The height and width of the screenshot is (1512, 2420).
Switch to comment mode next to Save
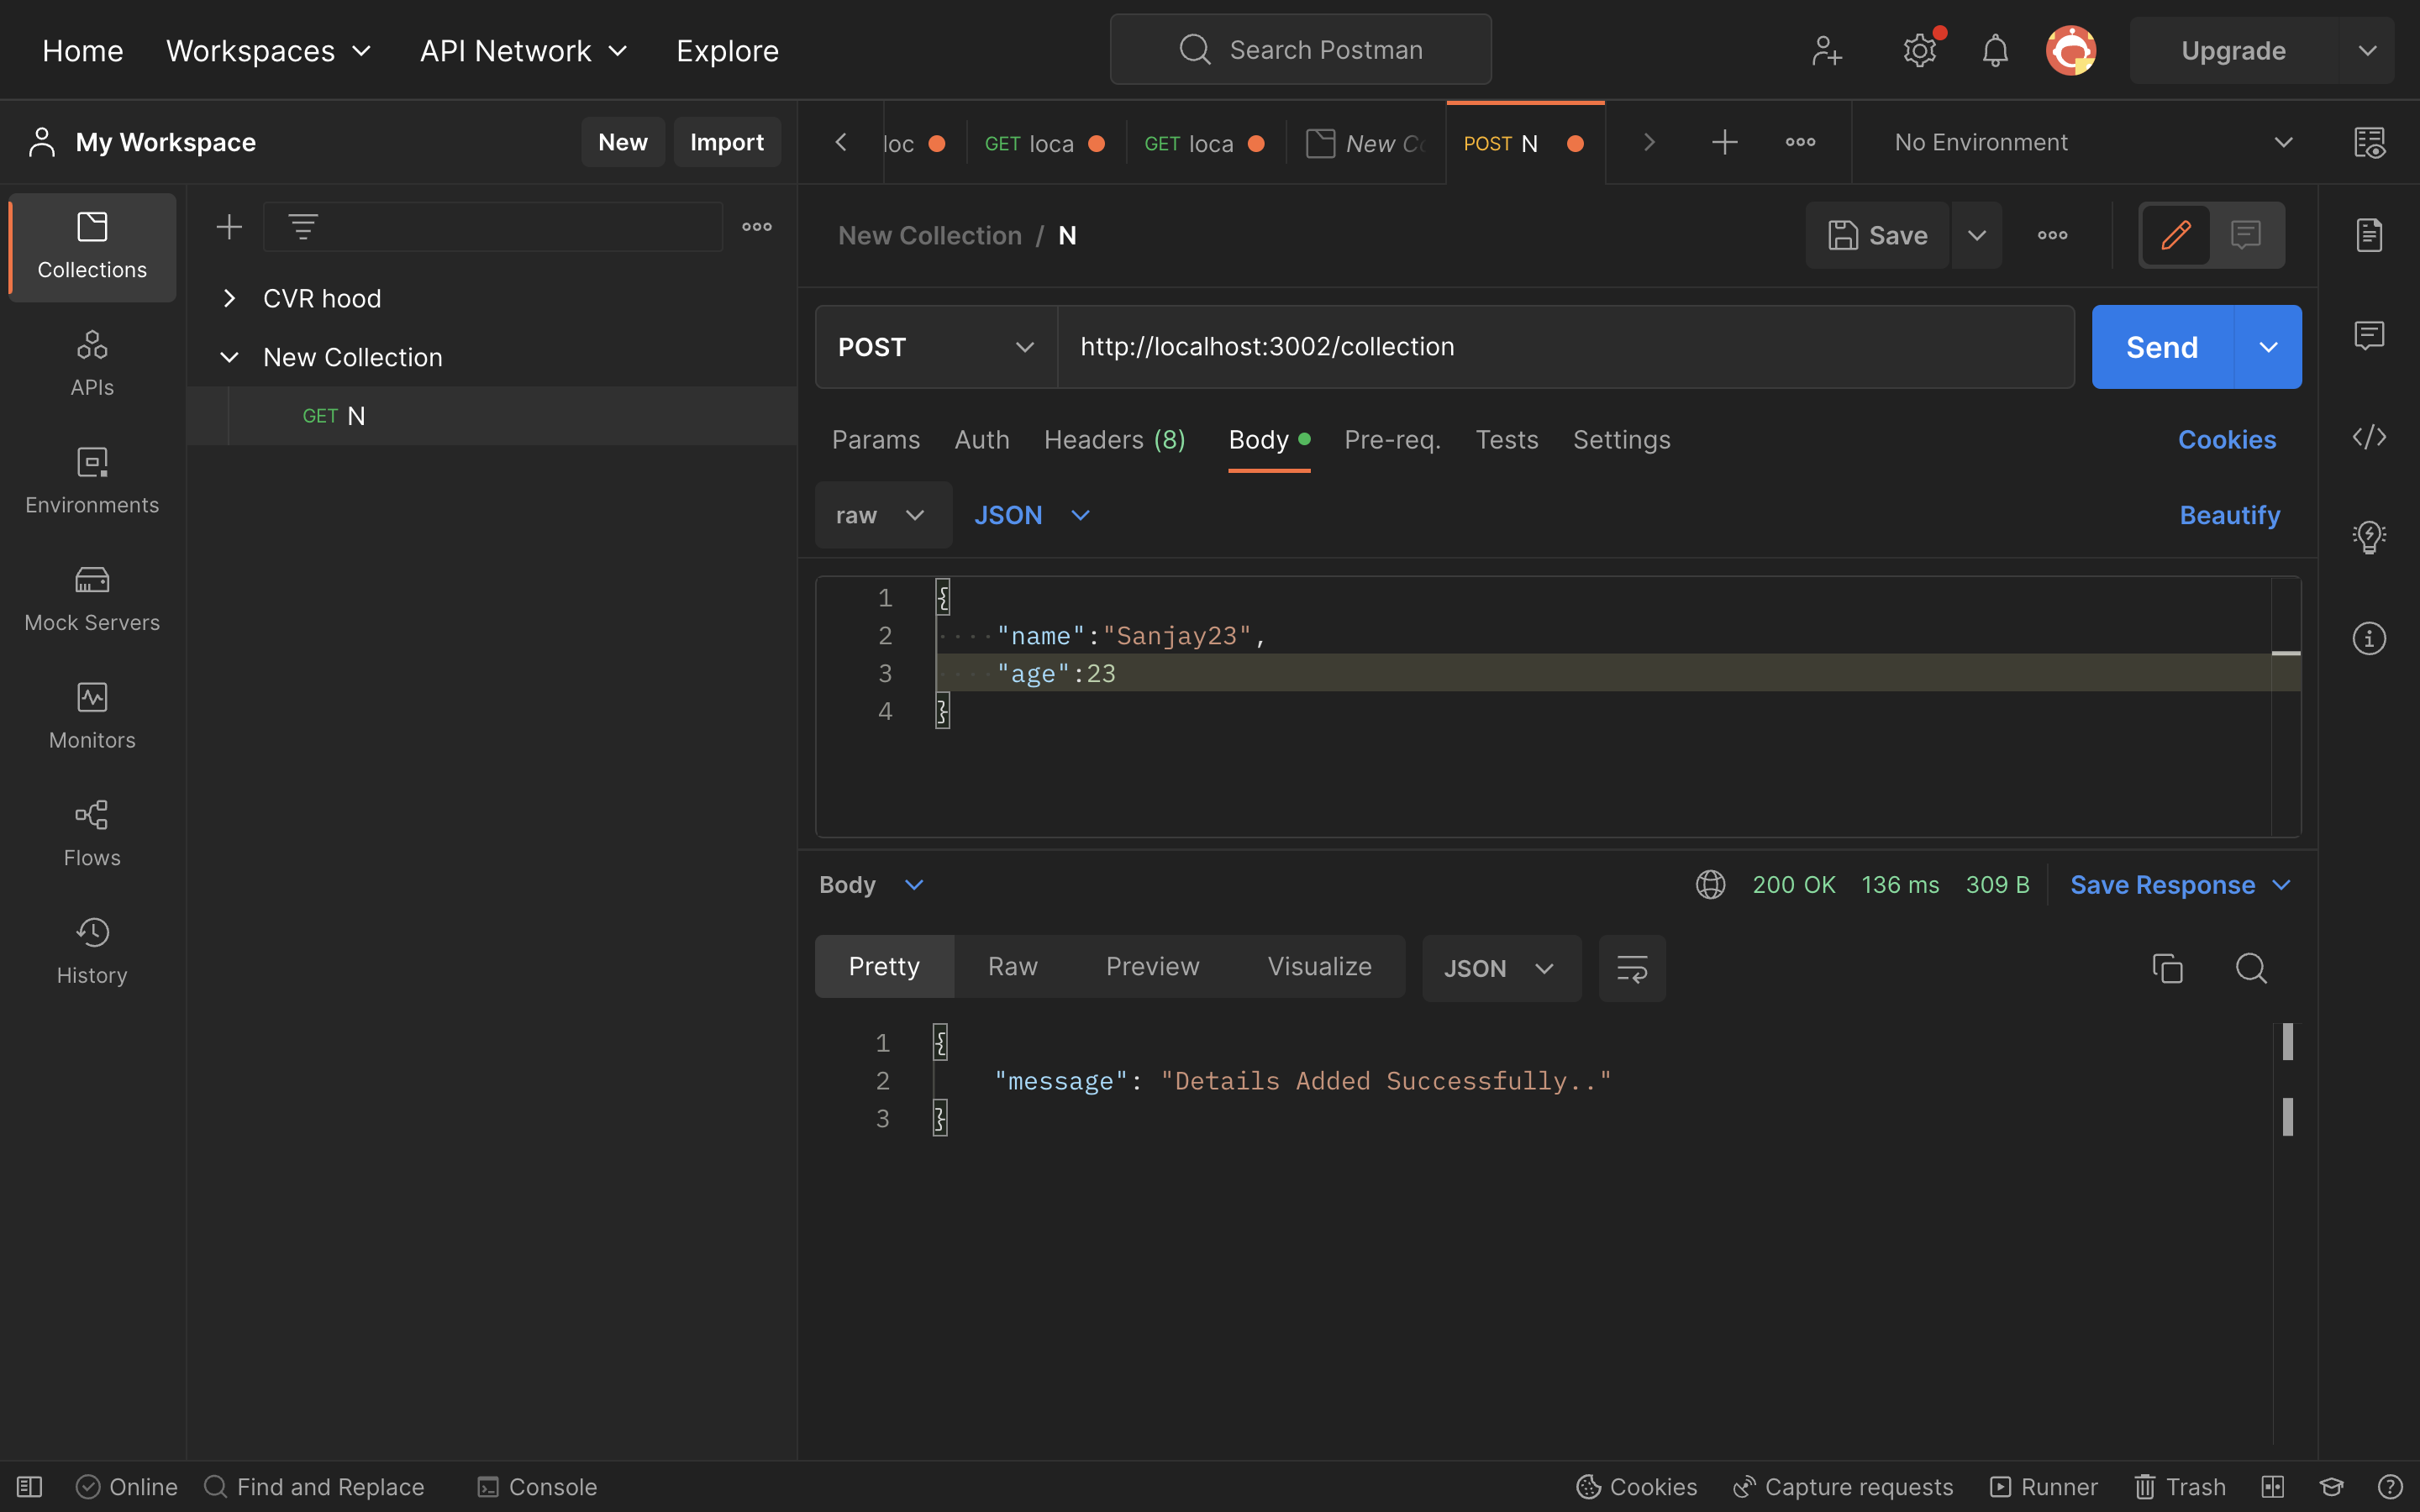coord(2246,235)
